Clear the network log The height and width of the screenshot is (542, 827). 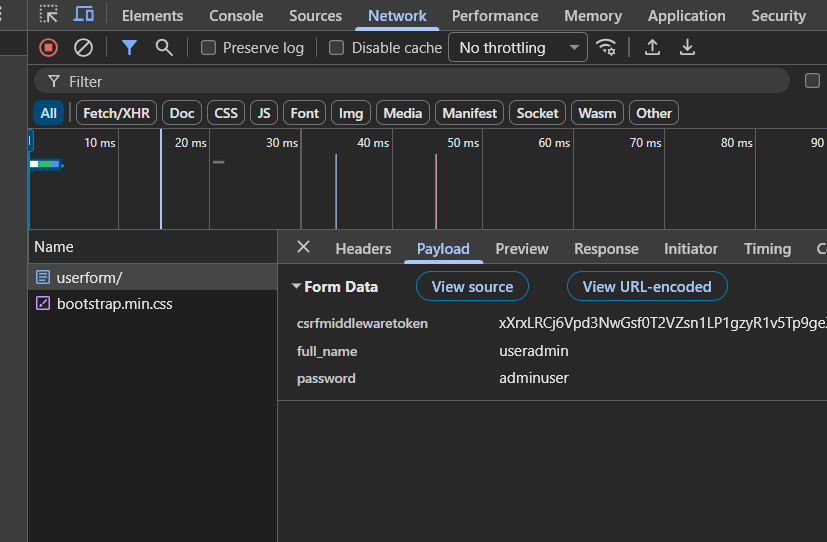(83, 48)
